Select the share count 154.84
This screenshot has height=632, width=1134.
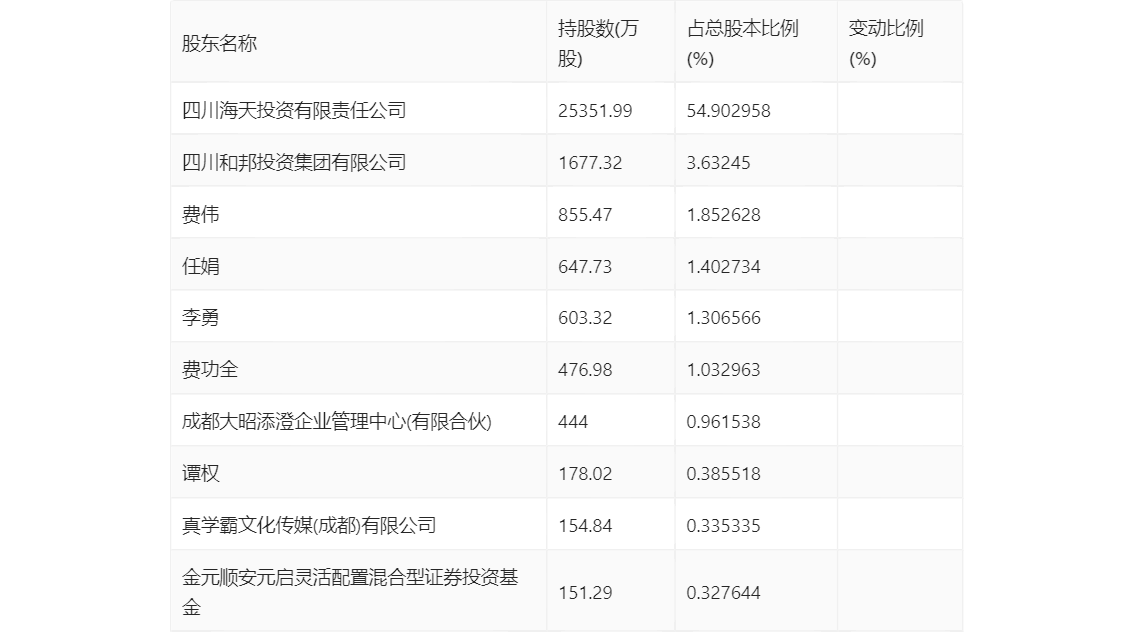coord(585,526)
